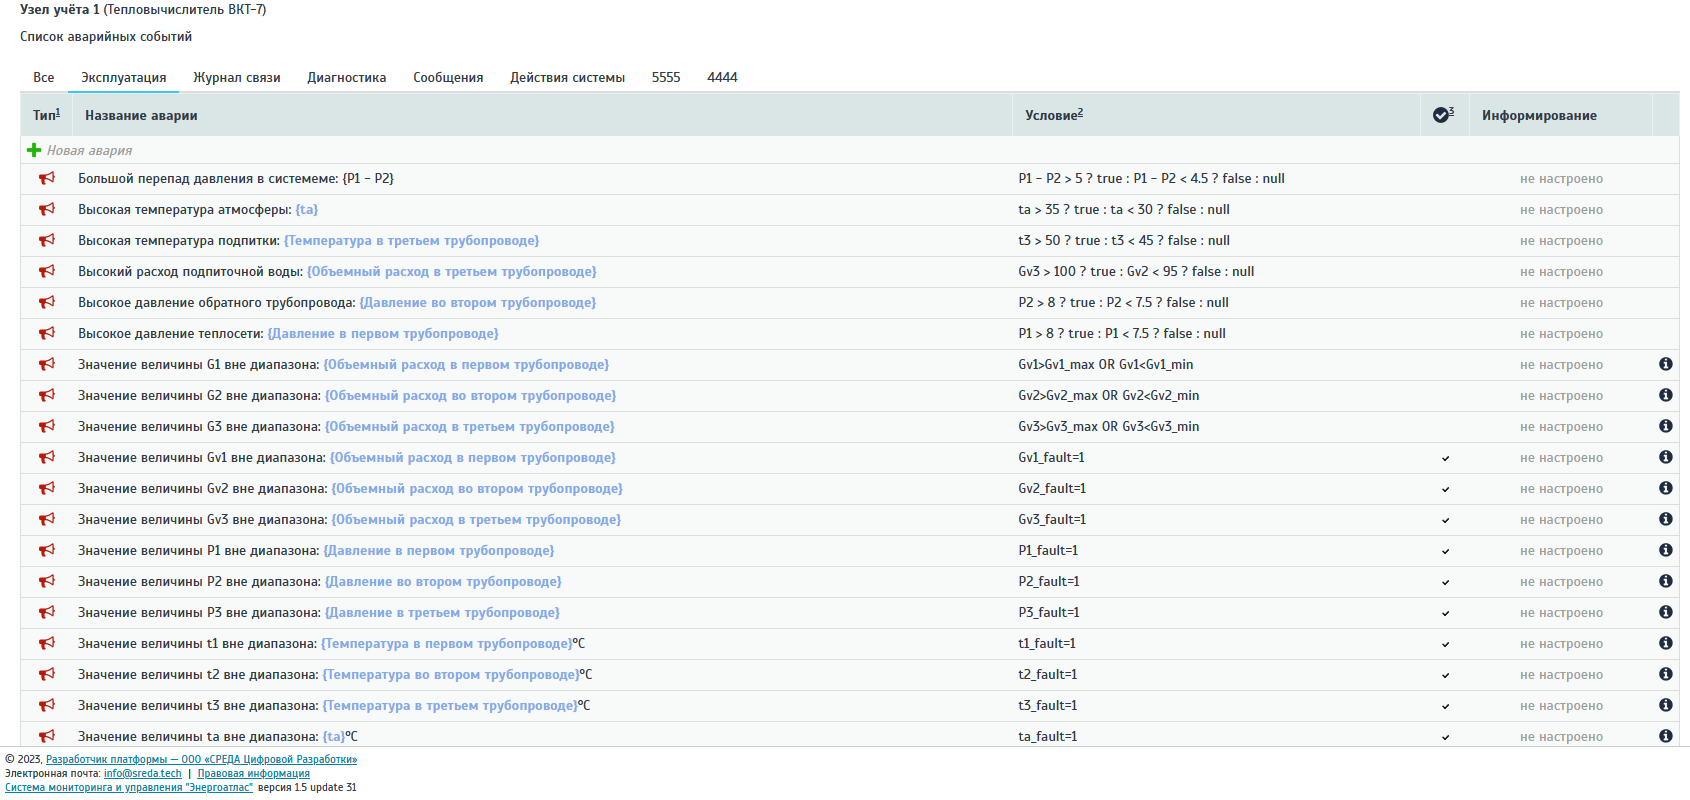Open the 'Диагностика' tab

tap(346, 78)
